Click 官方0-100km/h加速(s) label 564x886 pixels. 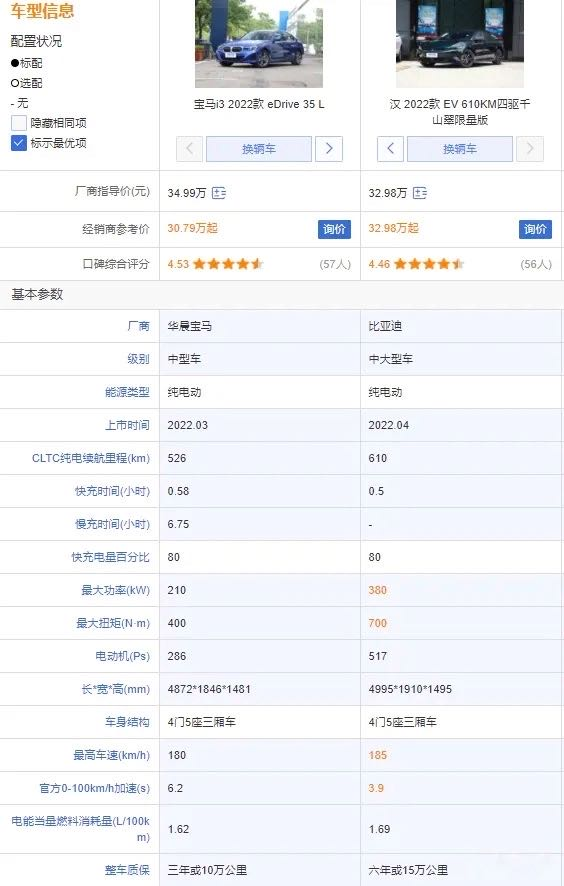pyautogui.click(x=94, y=788)
